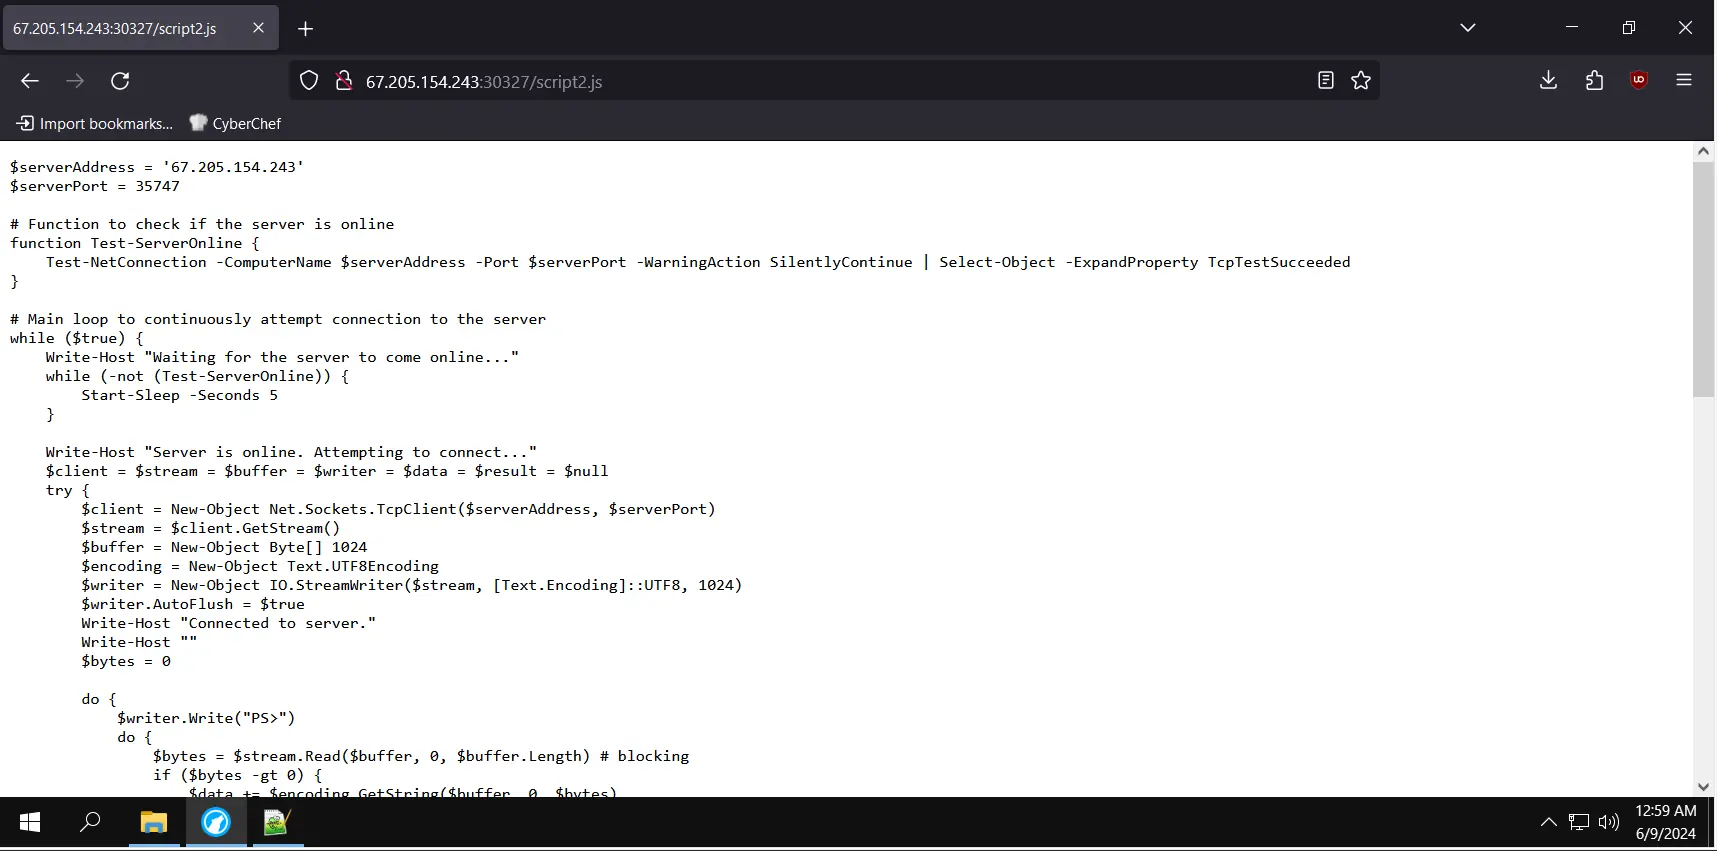Image resolution: width=1717 pixels, height=851 pixels.
Task: Open the volume tray icon
Action: 1609,822
